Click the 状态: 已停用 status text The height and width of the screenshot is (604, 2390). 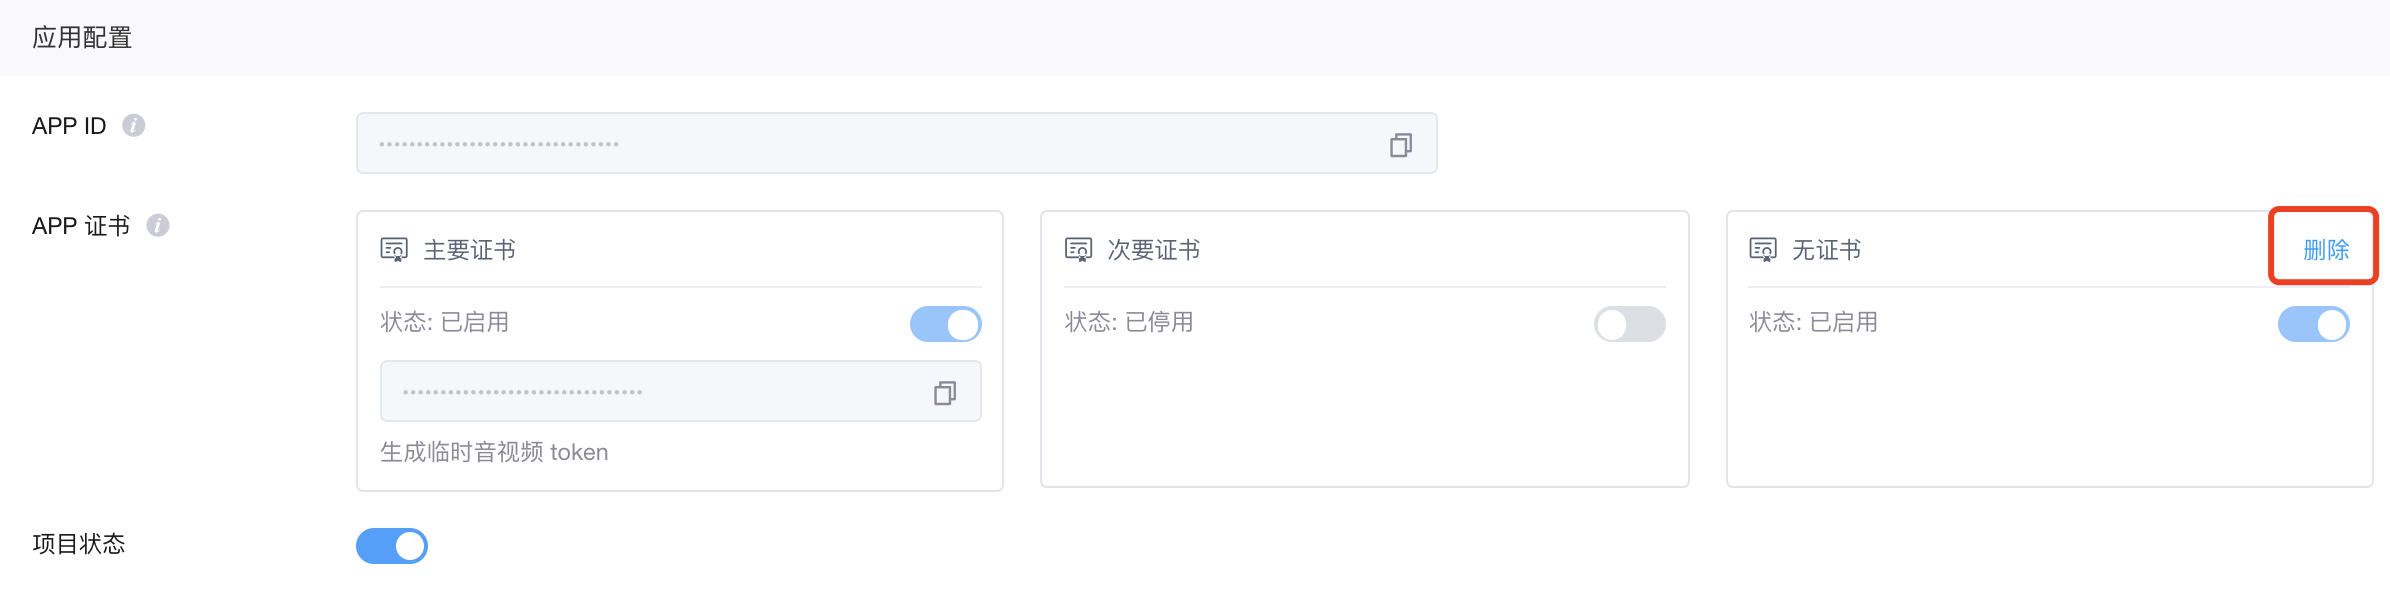pos(1129,322)
